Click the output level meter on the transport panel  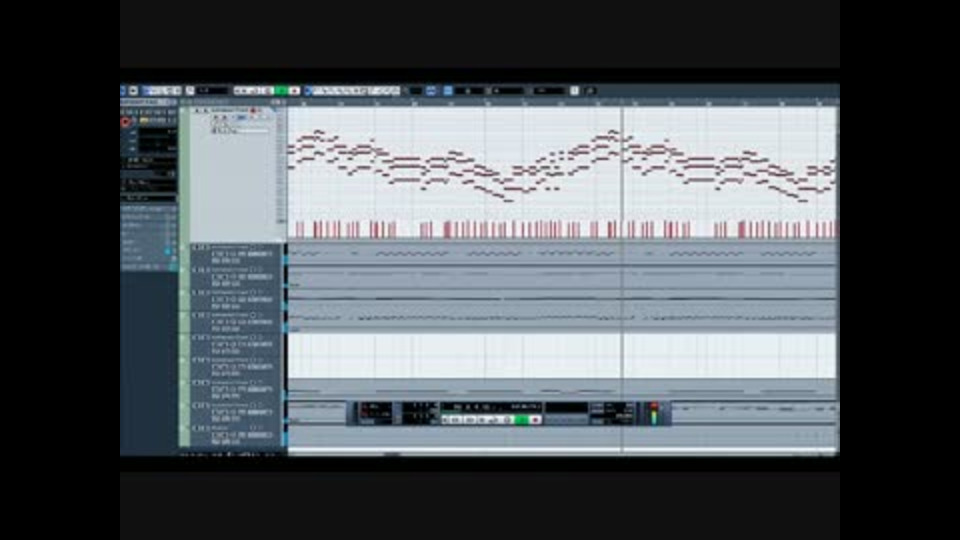point(654,414)
